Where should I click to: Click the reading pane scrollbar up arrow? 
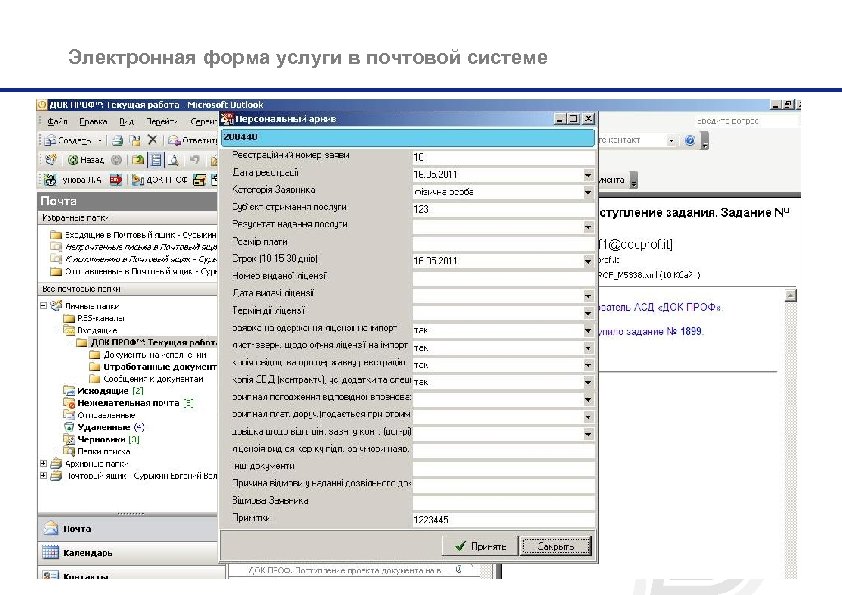[x=790, y=295]
